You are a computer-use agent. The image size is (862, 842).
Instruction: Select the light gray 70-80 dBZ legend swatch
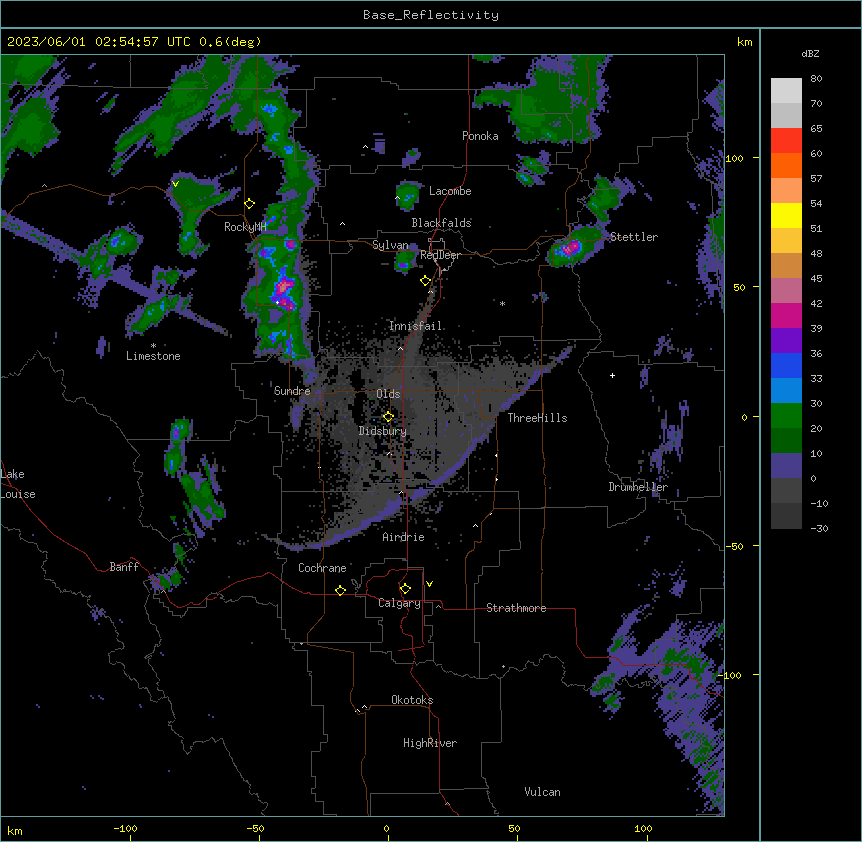coord(786,91)
